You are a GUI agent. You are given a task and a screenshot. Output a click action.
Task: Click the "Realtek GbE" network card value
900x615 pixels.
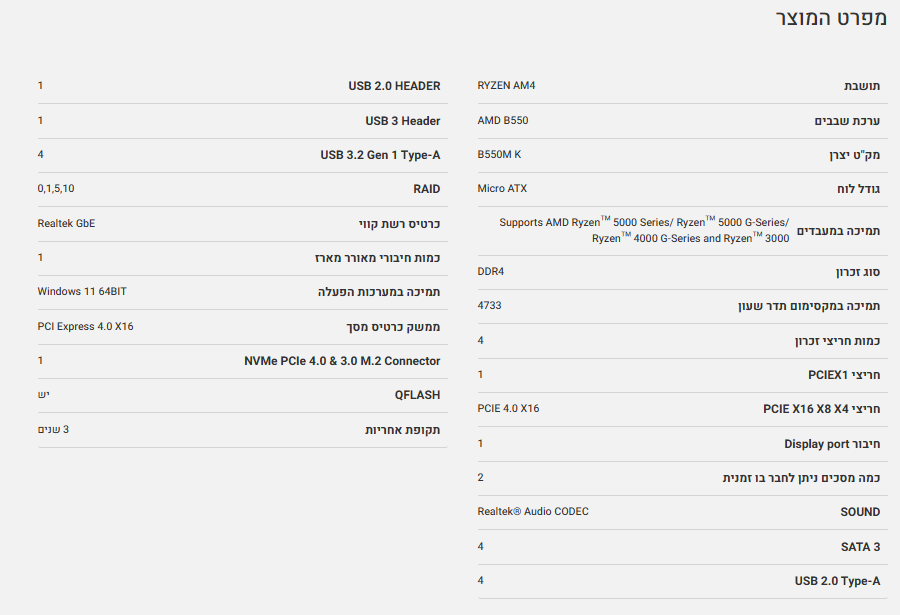point(66,223)
